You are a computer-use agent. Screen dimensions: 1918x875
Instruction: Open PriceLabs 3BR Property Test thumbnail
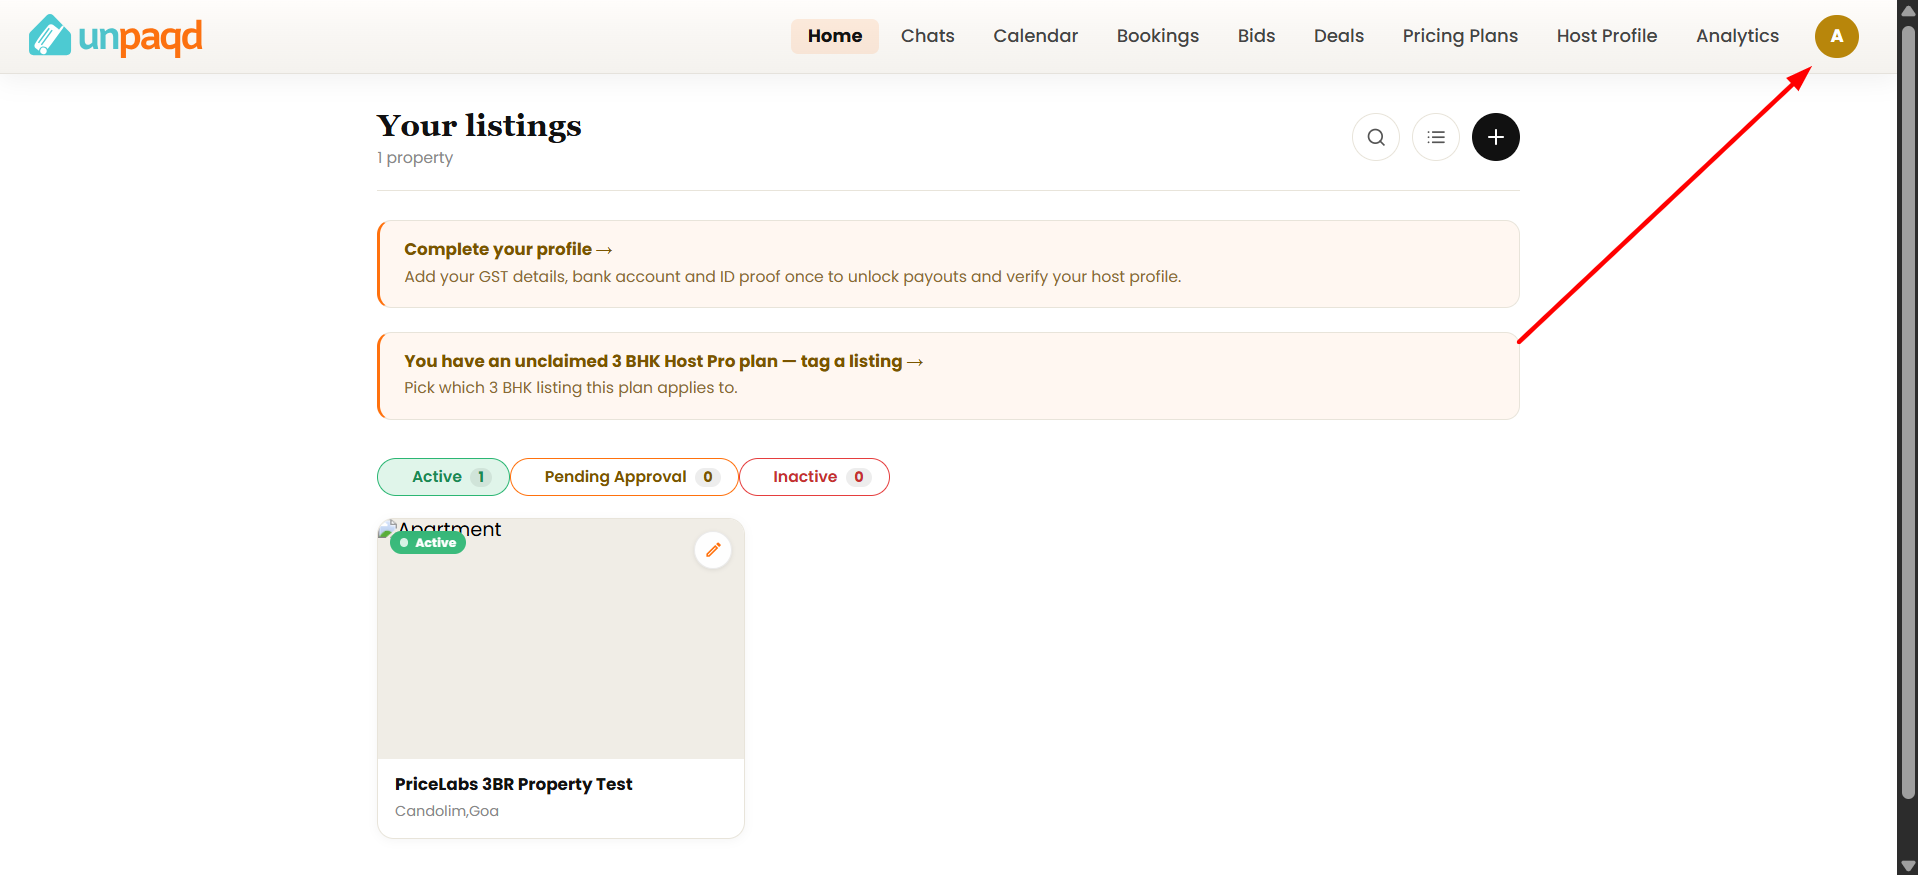point(561,639)
